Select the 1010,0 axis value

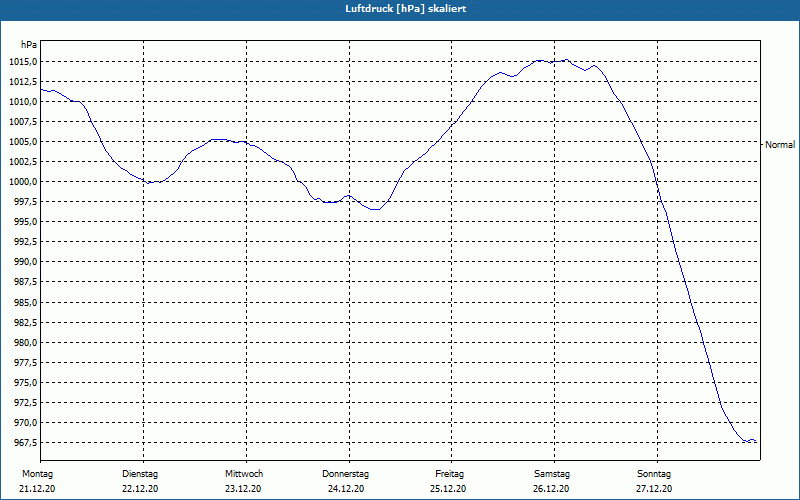tap(23, 102)
